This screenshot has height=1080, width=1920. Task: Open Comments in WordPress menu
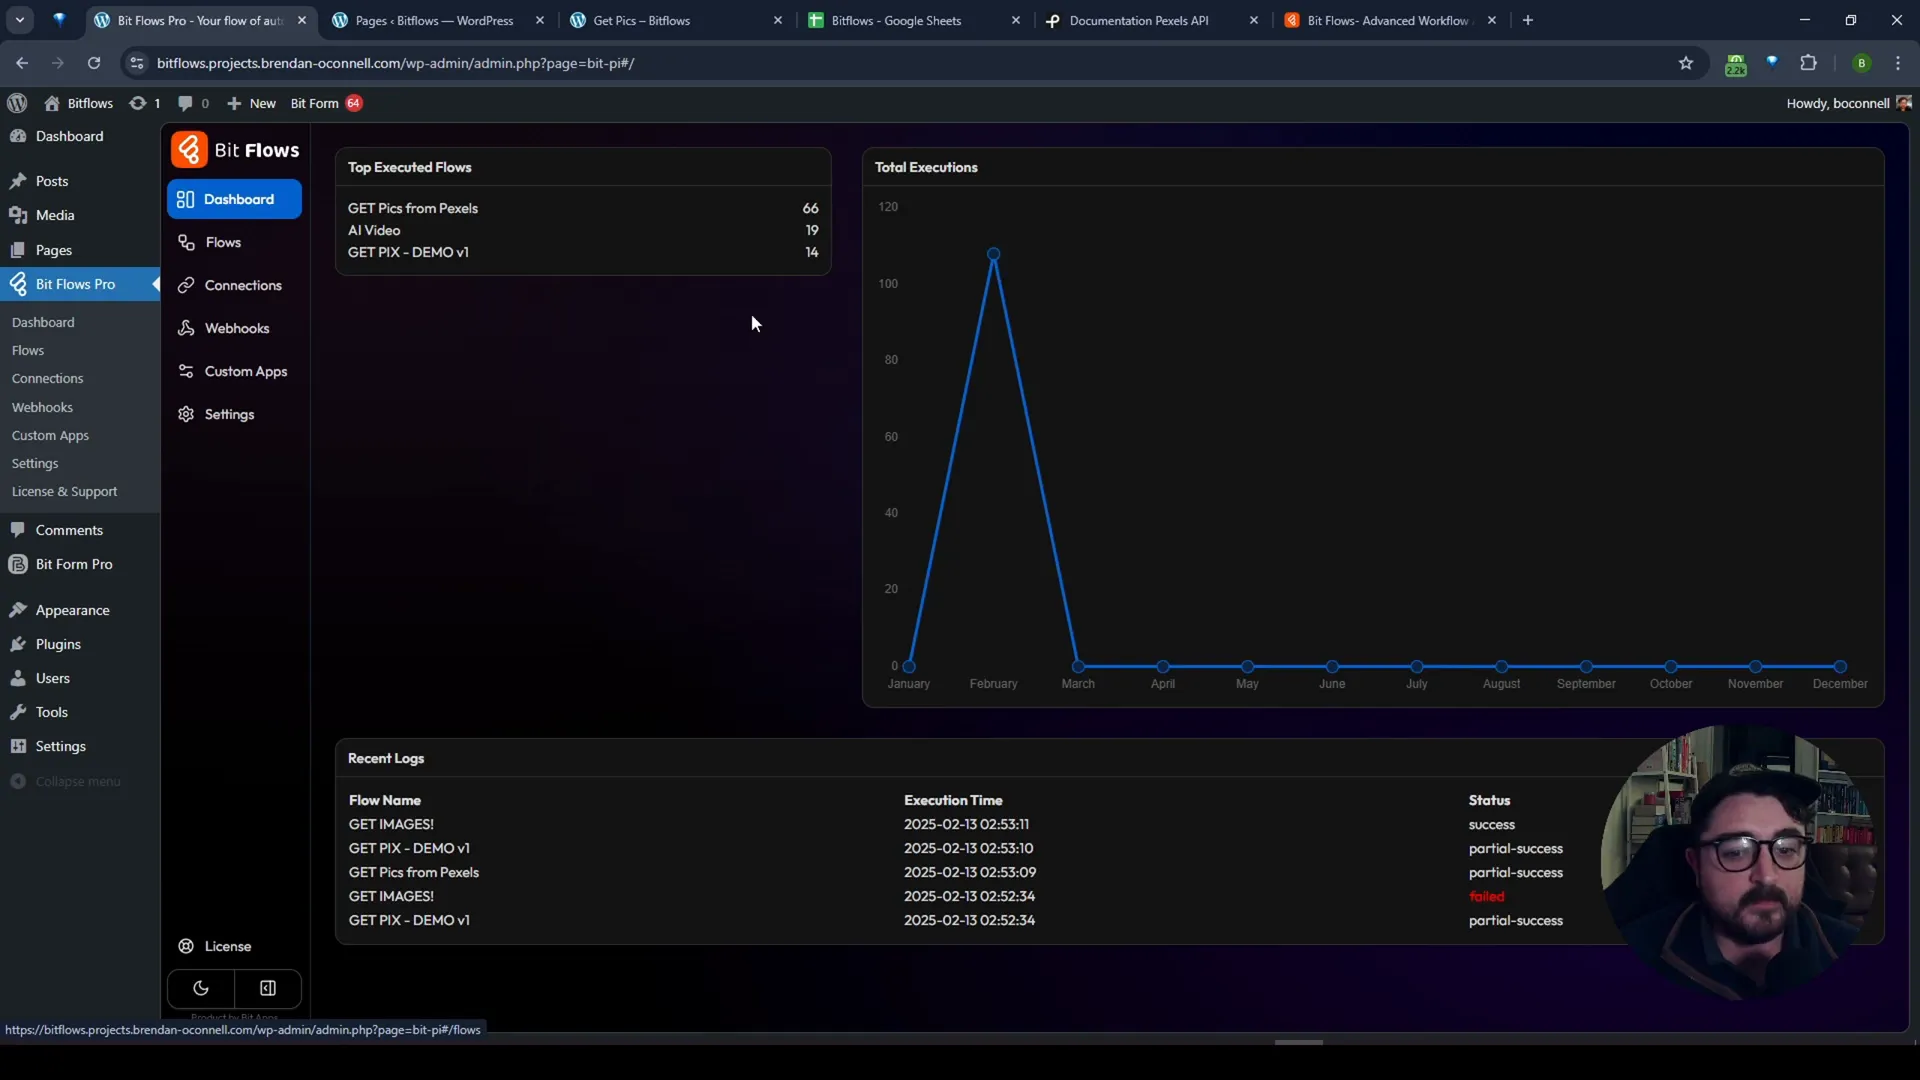80,530
